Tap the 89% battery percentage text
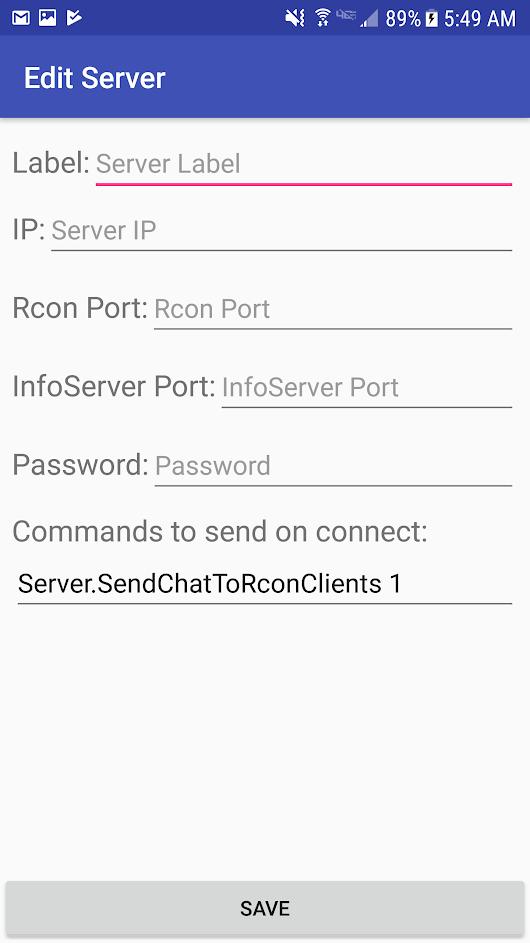 (x=402, y=19)
